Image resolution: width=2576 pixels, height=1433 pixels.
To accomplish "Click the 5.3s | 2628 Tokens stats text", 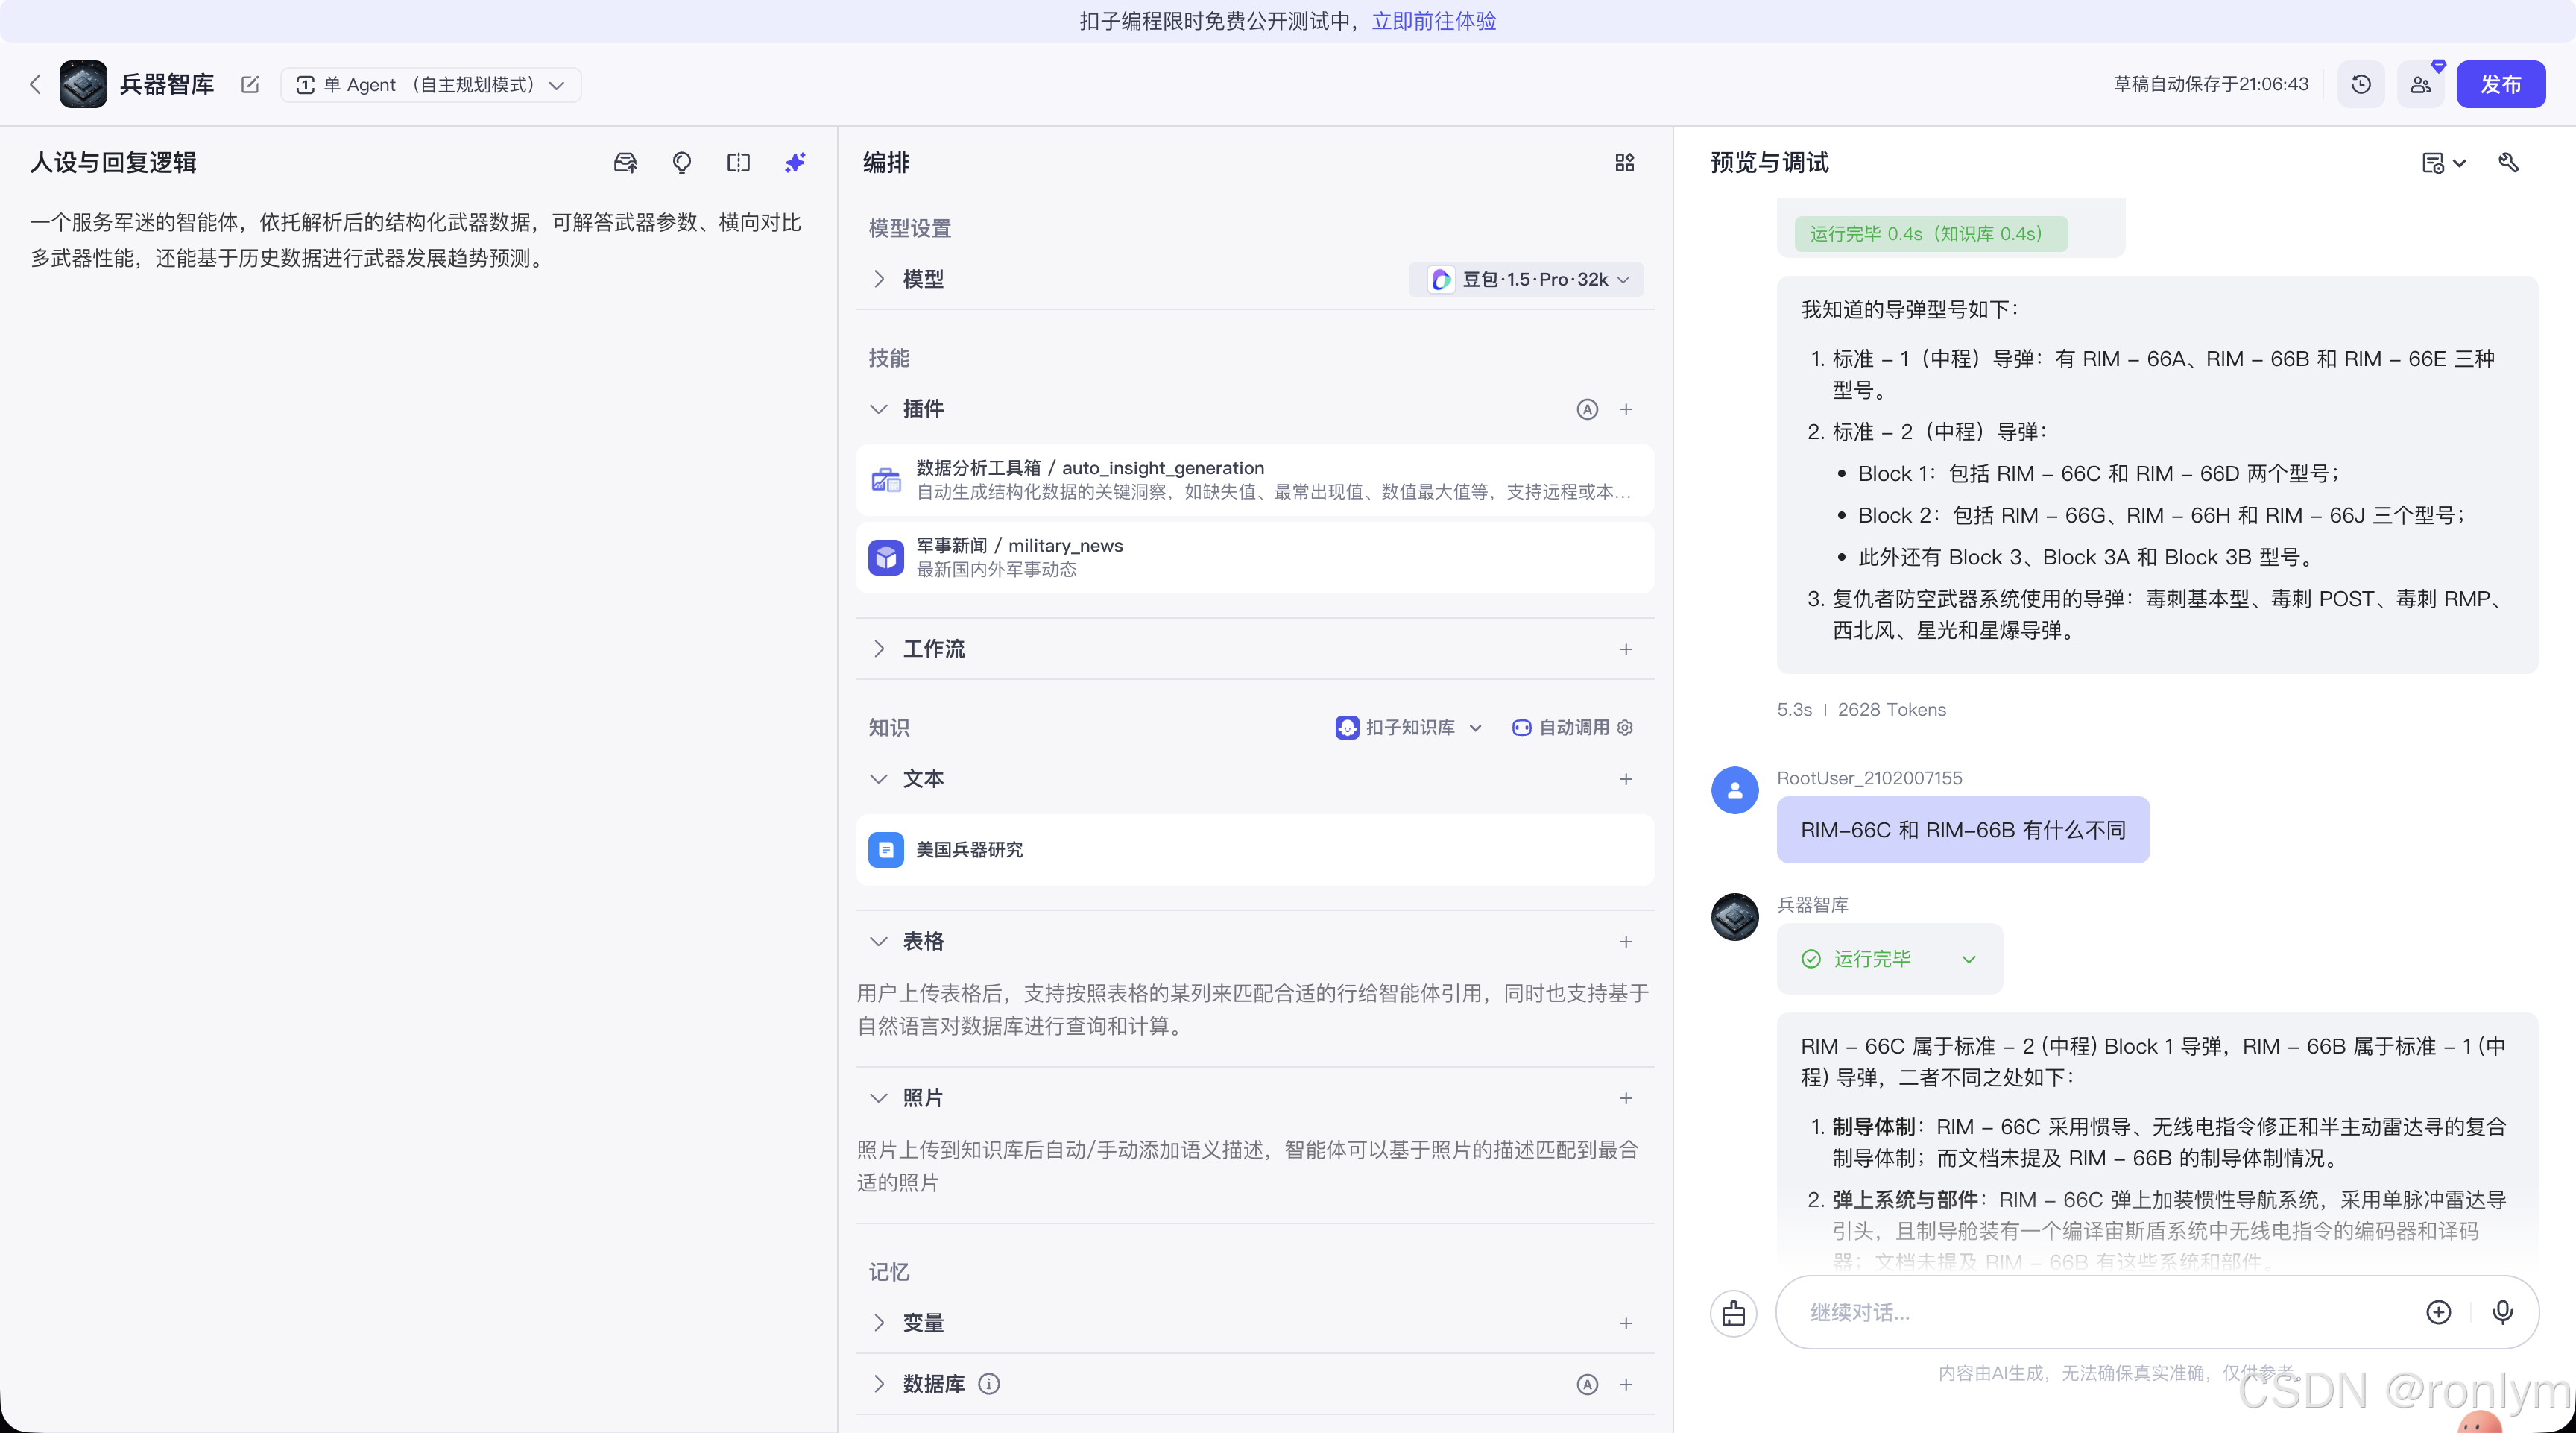I will 1861,709.
